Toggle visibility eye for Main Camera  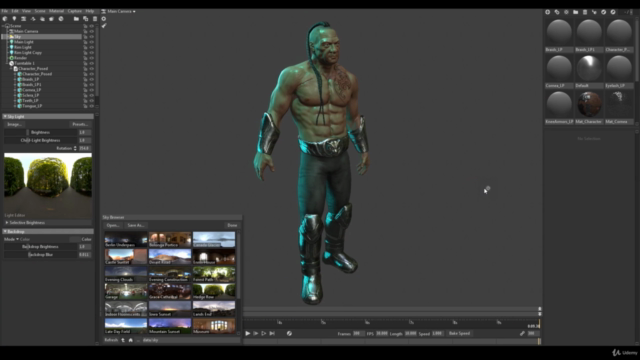coord(91,31)
